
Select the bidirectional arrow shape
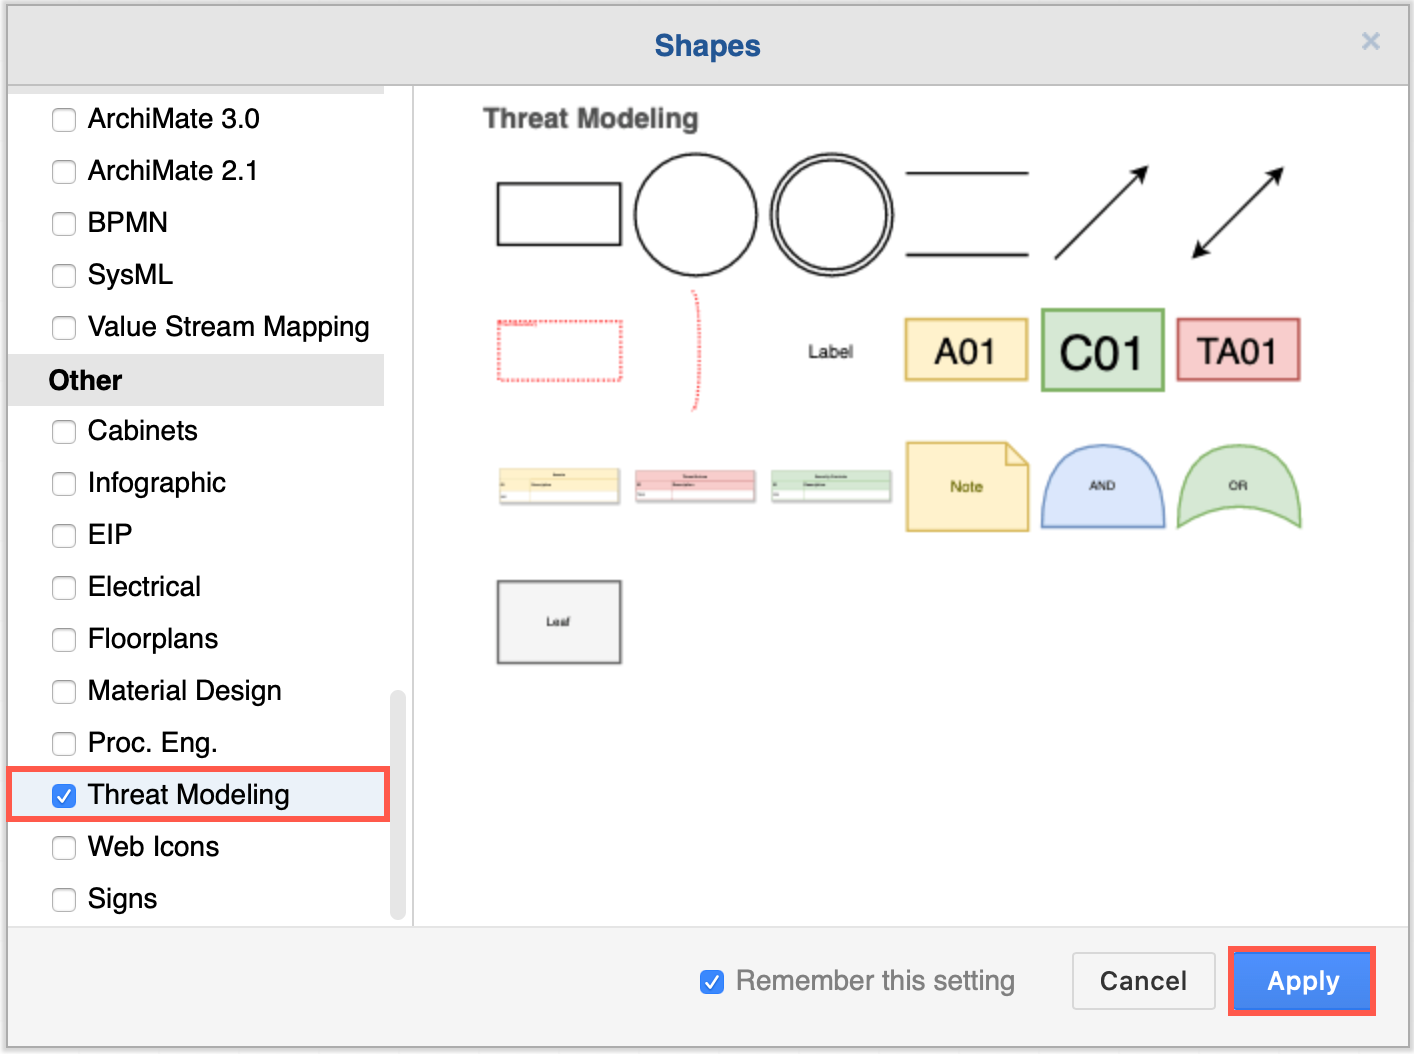coord(1237,213)
